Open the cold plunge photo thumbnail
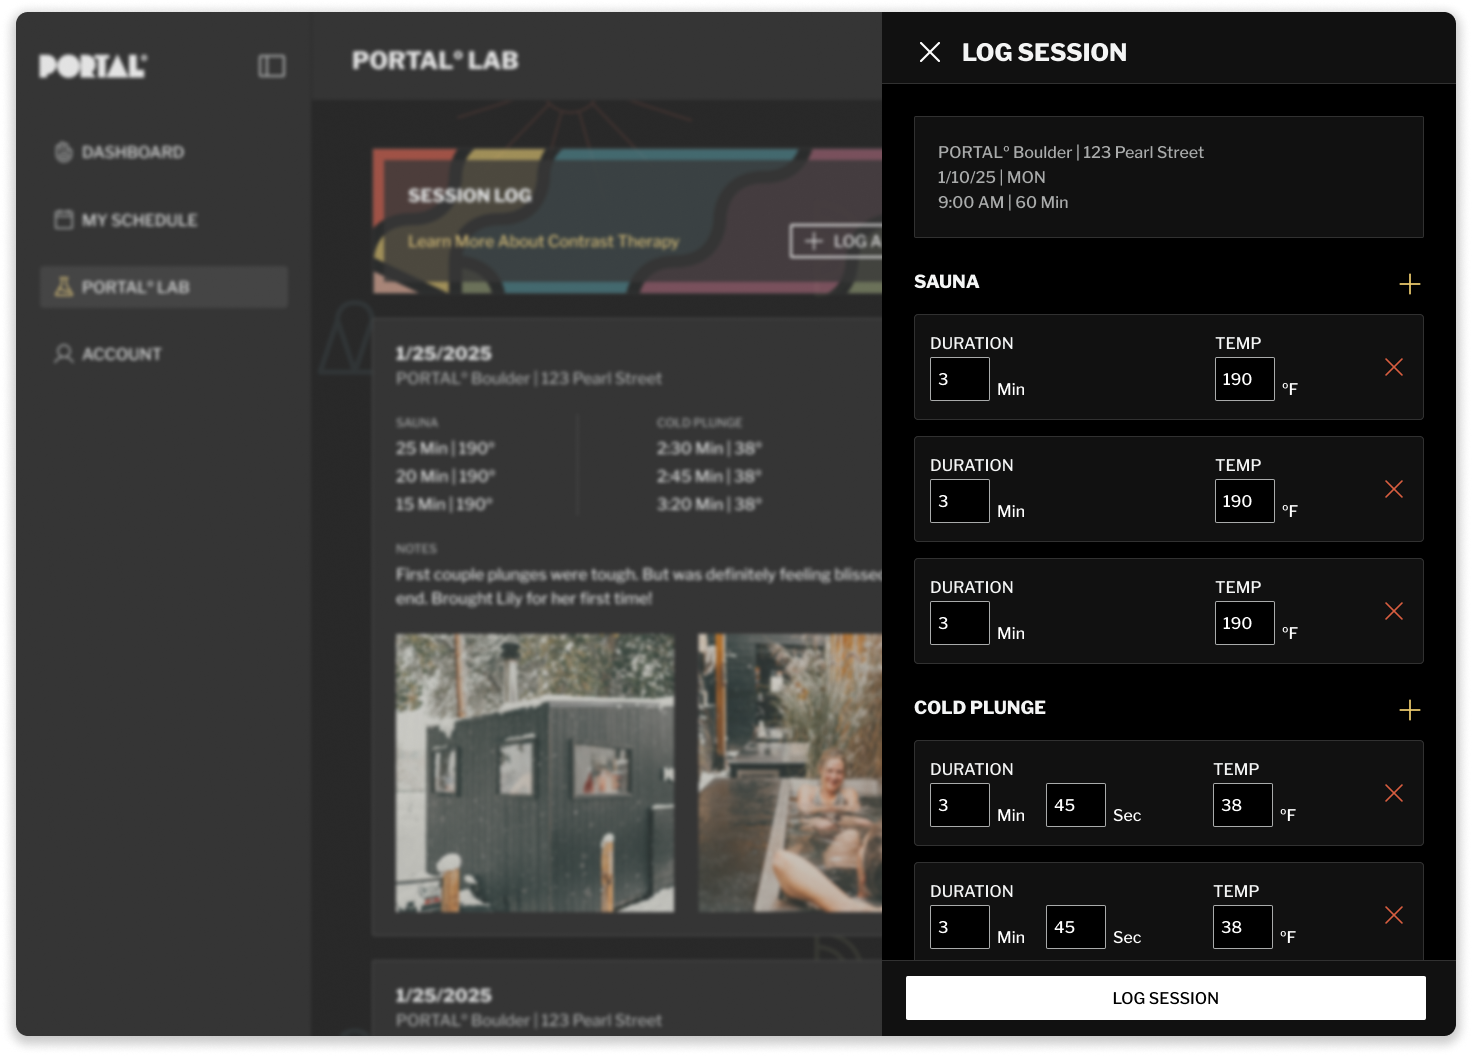1472x1056 pixels. click(790, 772)
